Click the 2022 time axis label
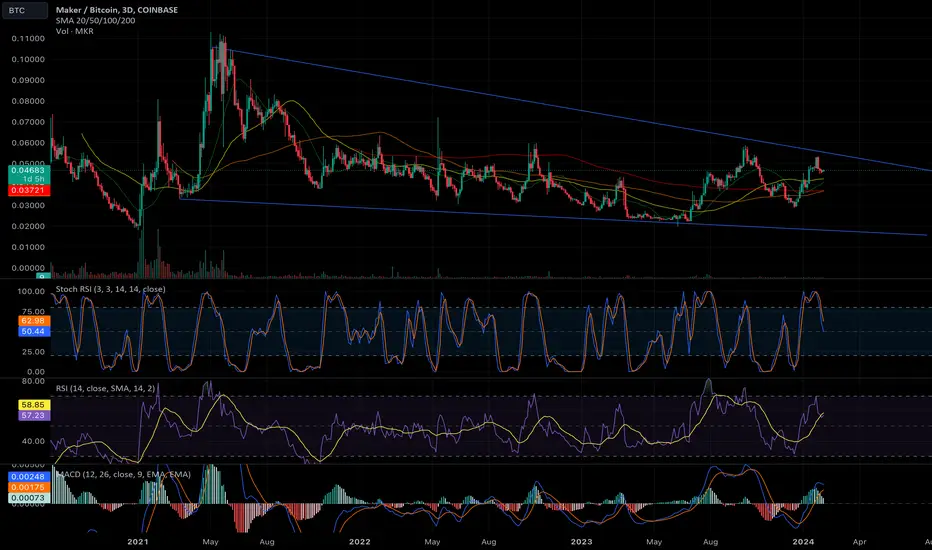The image size is (932, 550). point(360,542)
